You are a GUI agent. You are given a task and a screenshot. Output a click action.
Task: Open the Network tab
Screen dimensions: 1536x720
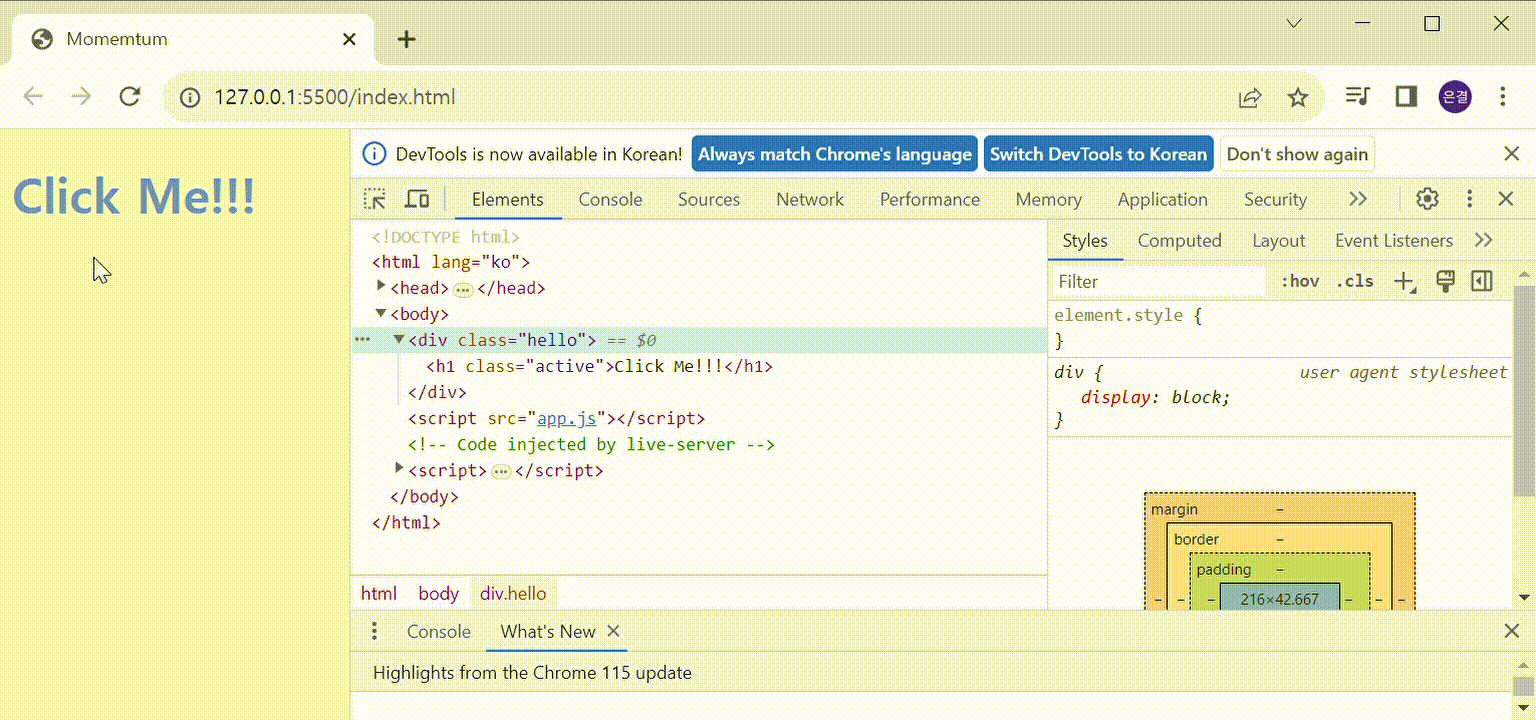click(810, 199)
